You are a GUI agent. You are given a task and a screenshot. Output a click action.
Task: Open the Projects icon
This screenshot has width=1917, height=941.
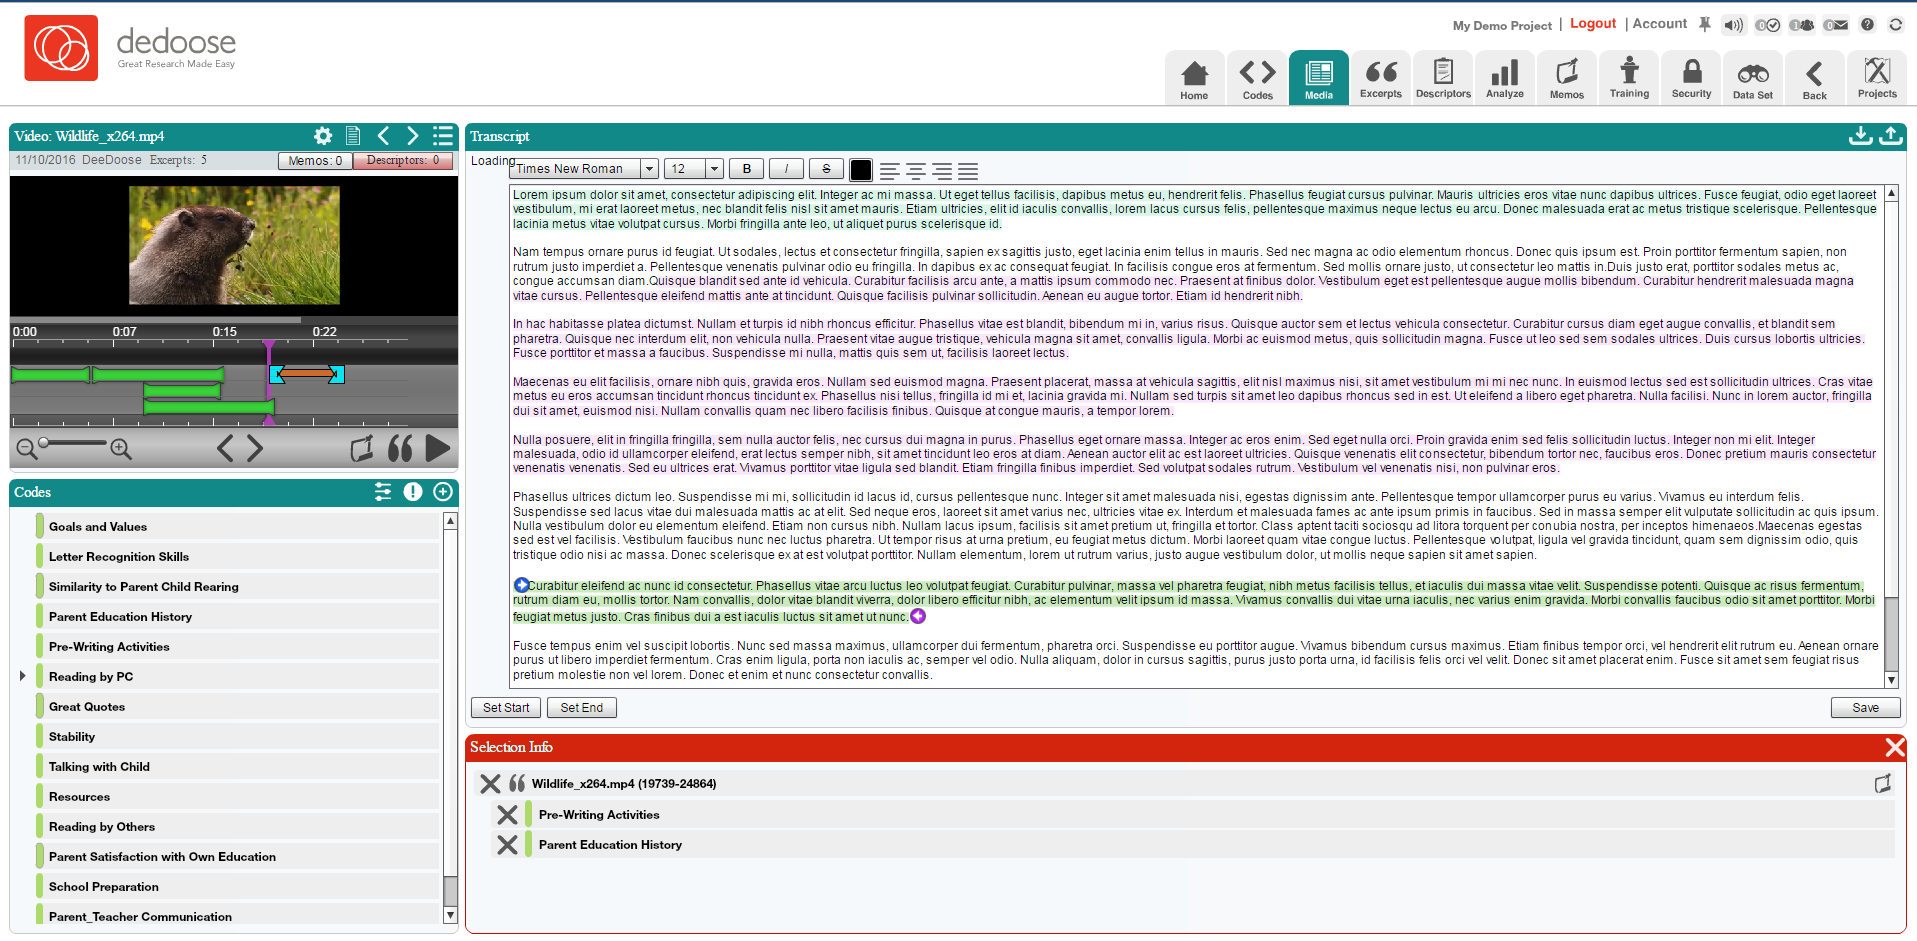[x=1877, y=78]
